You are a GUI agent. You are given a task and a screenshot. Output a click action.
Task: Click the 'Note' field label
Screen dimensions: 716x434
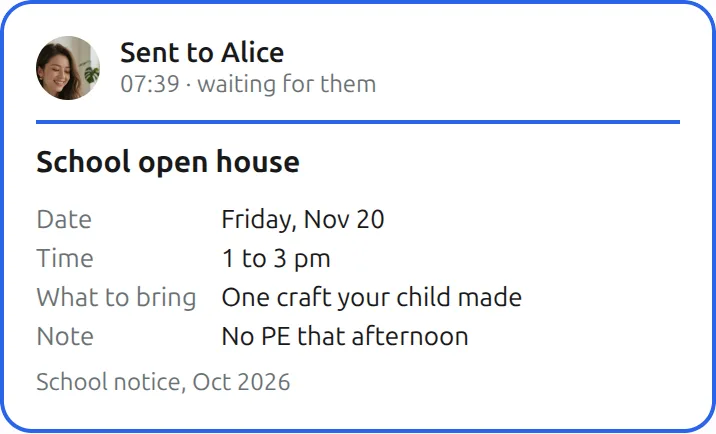[x=65, y=337]
